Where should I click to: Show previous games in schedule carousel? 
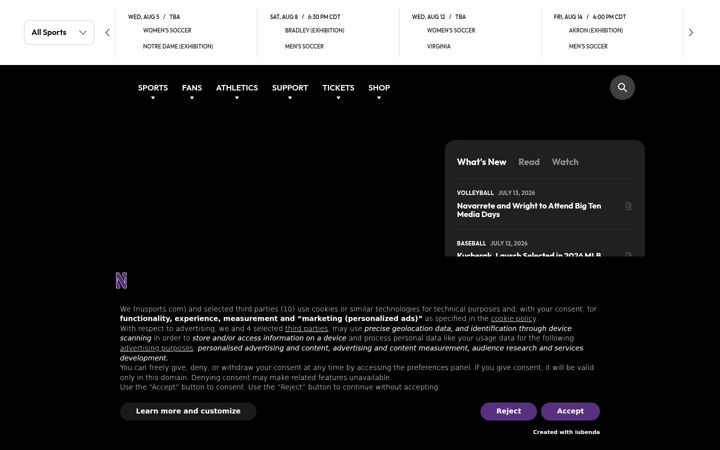point(107,33)
